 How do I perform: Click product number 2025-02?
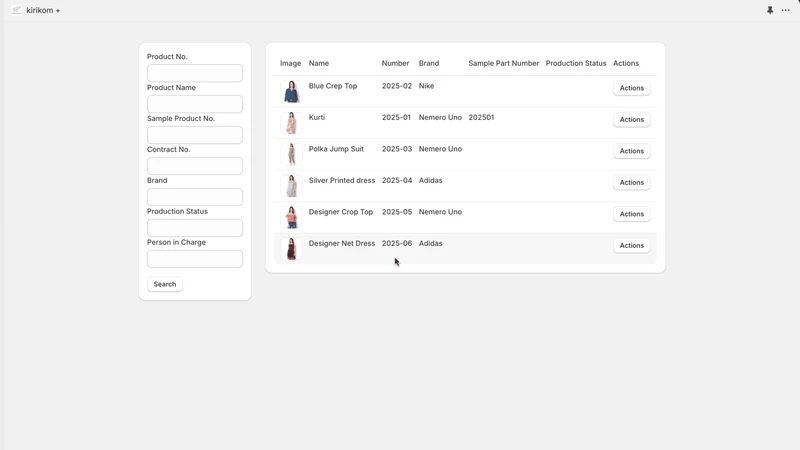[x=397, y=86]
